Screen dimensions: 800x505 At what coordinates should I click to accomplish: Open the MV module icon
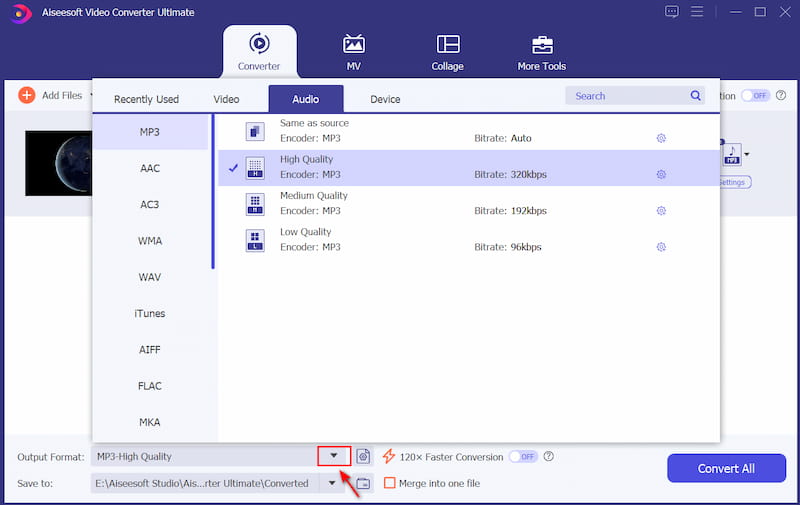pos(353,45)
